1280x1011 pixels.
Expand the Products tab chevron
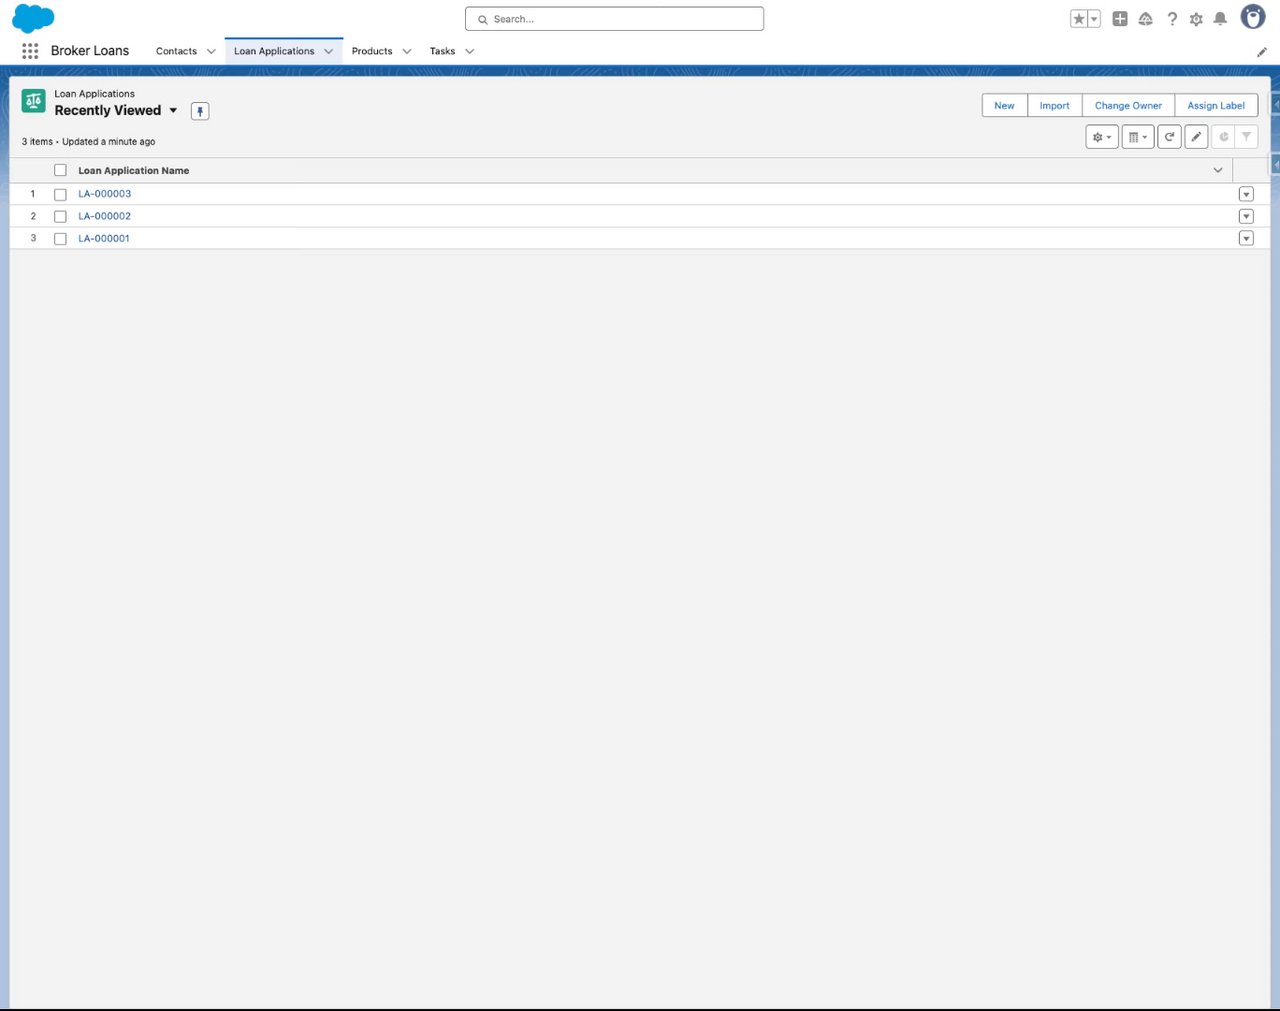pyautogui.click(x=407, y=51)
